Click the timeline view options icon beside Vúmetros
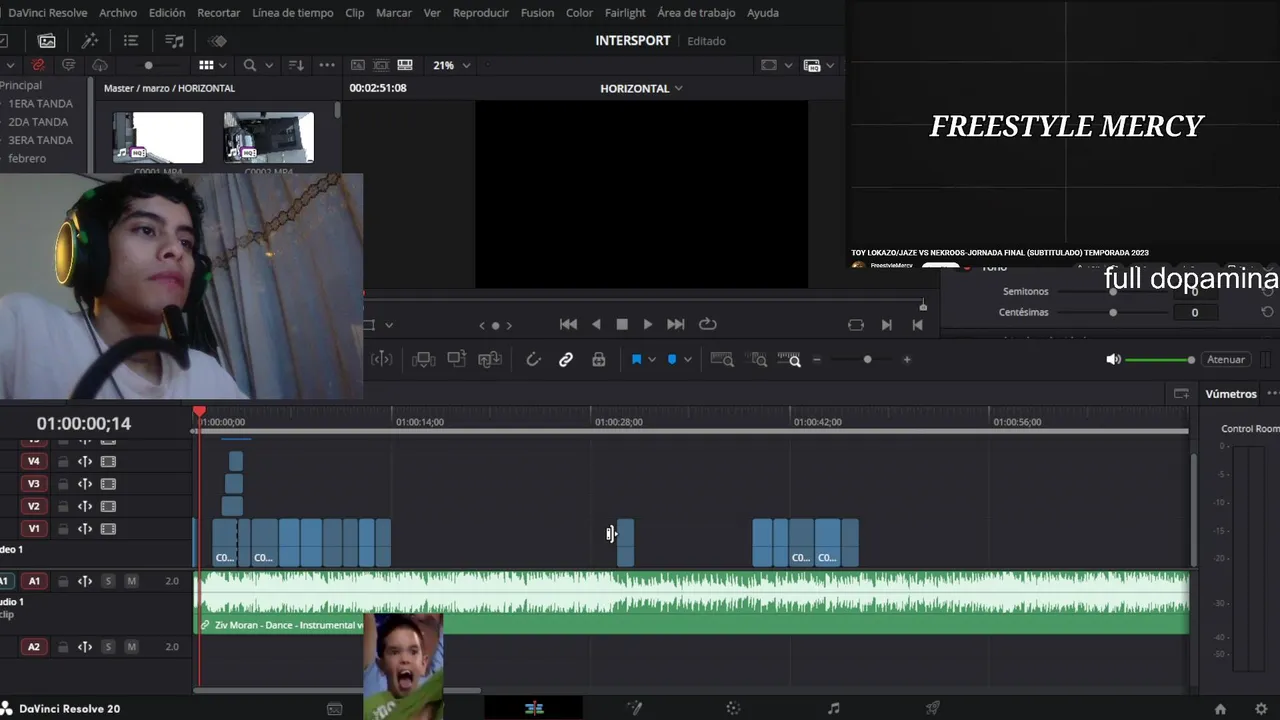1280x720 pixels. (x=1181, y=394)
